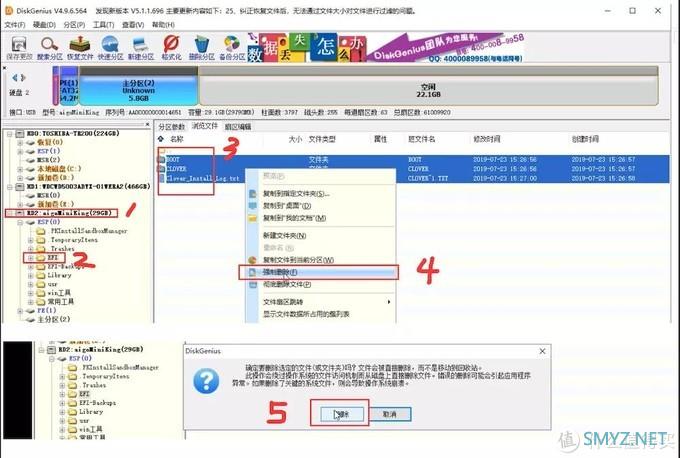The width and height of the screenshot is (680, 458).
Task: Open the 帮助(H) menu
Action: pos(163,25)
